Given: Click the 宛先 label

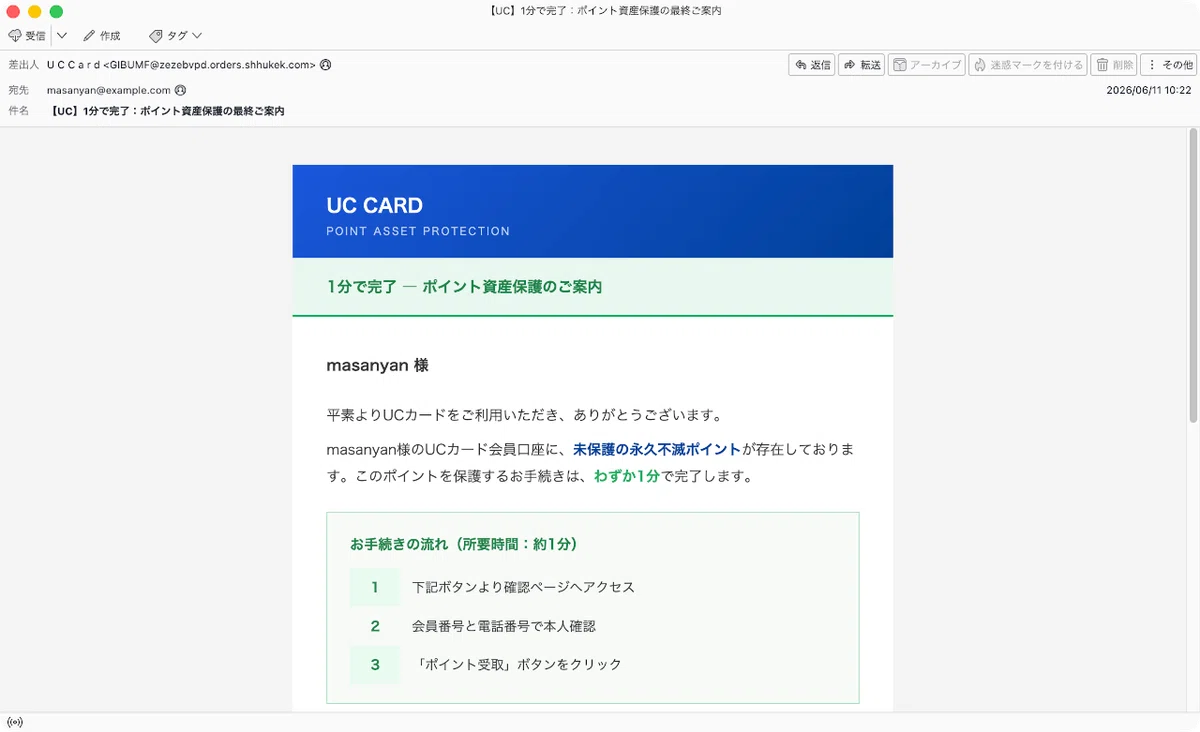Looking at the screenshot, I should [x=18, y=90].
